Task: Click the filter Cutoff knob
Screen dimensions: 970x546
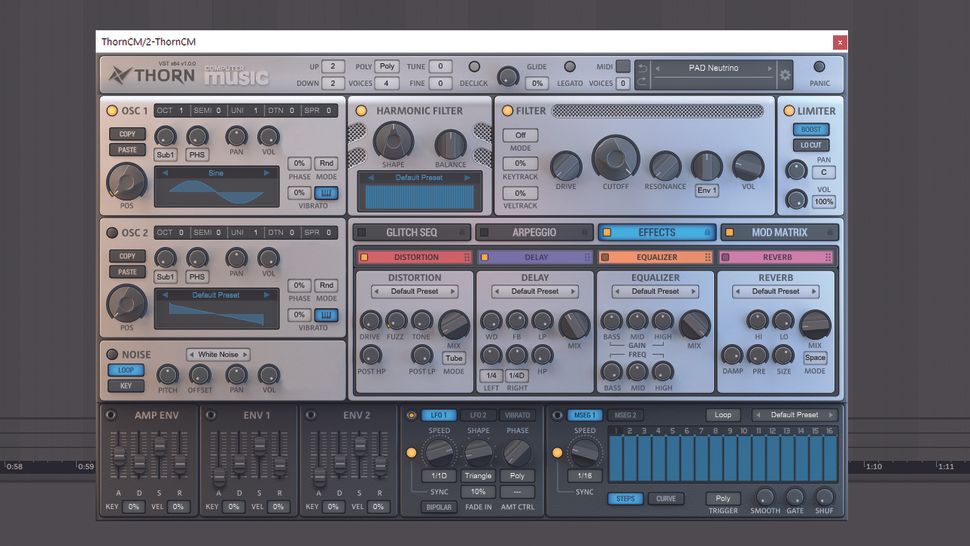Action: point(615,158)
